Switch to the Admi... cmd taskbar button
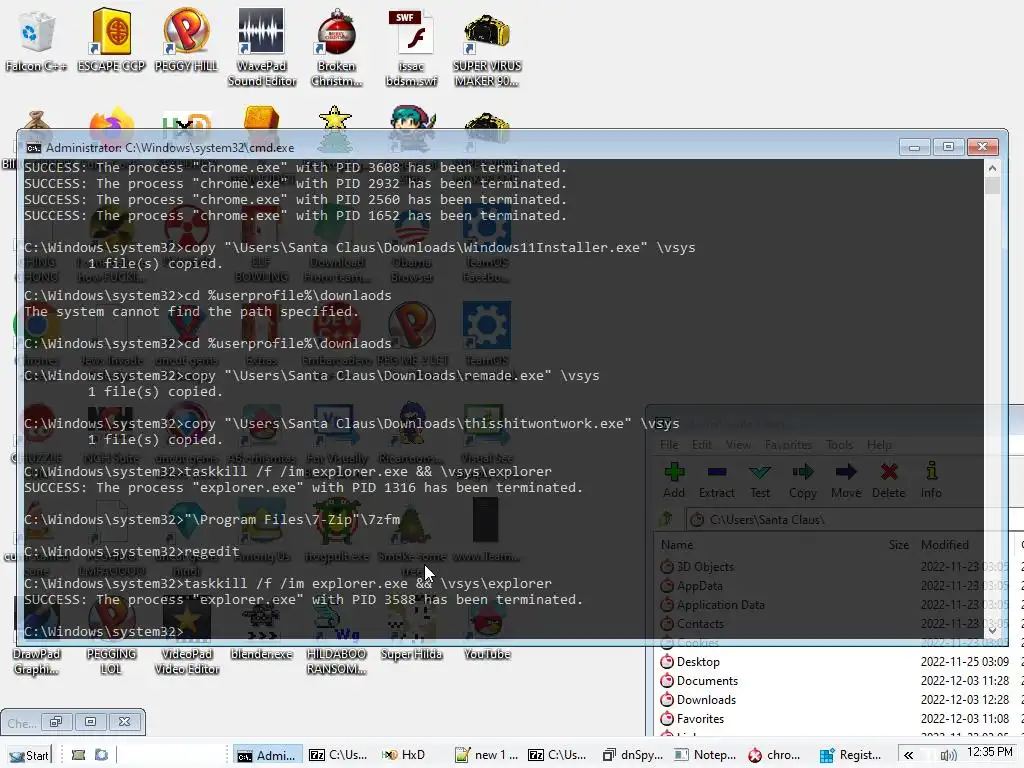1024x768 pixels. (x=266, y=755)
